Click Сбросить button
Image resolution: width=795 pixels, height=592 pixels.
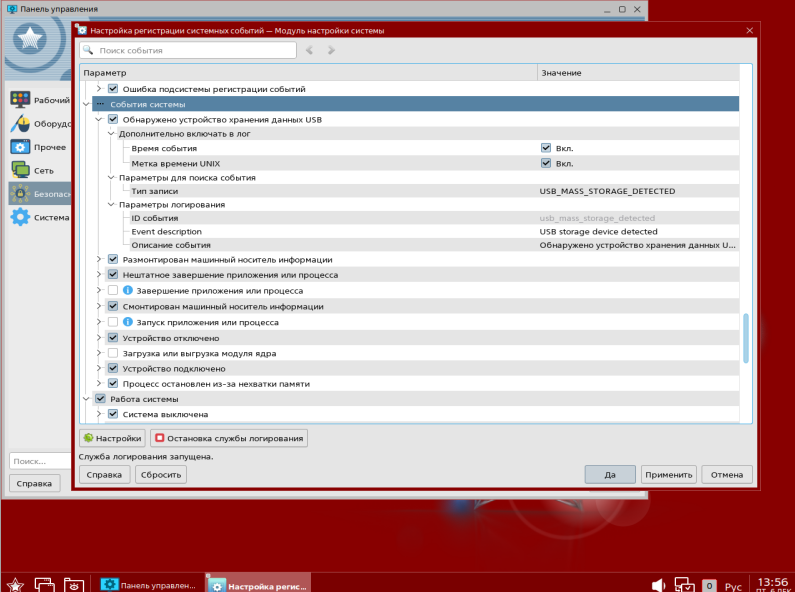tap(161, 474)
